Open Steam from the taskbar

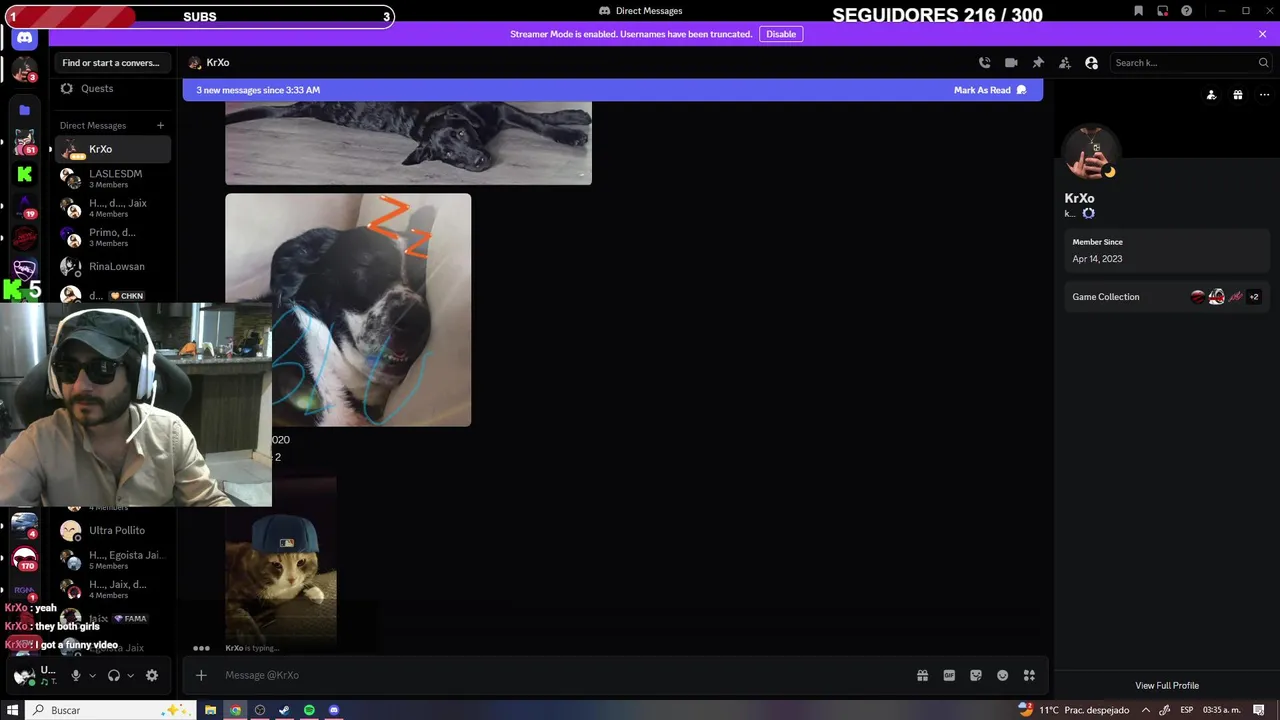pyautogui.click(x=284, y=710)
